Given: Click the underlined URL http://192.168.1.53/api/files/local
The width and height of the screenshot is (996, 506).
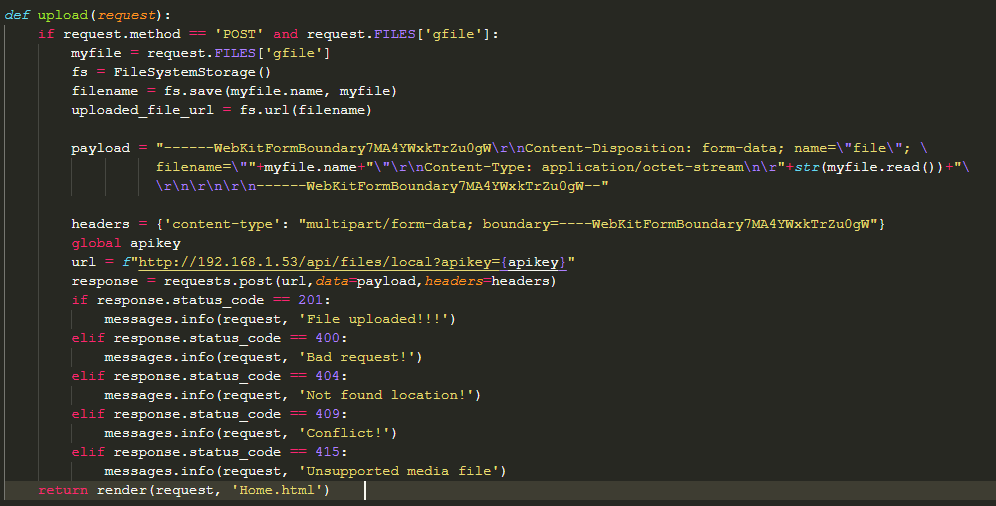Looking at the screenshot, I should [286, 262].
